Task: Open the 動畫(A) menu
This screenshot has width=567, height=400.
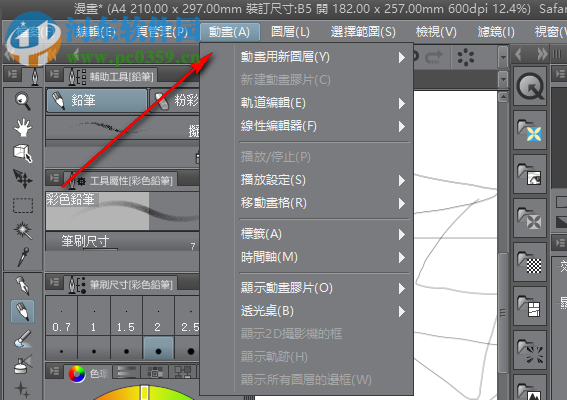Action: [x=230, y=32]
